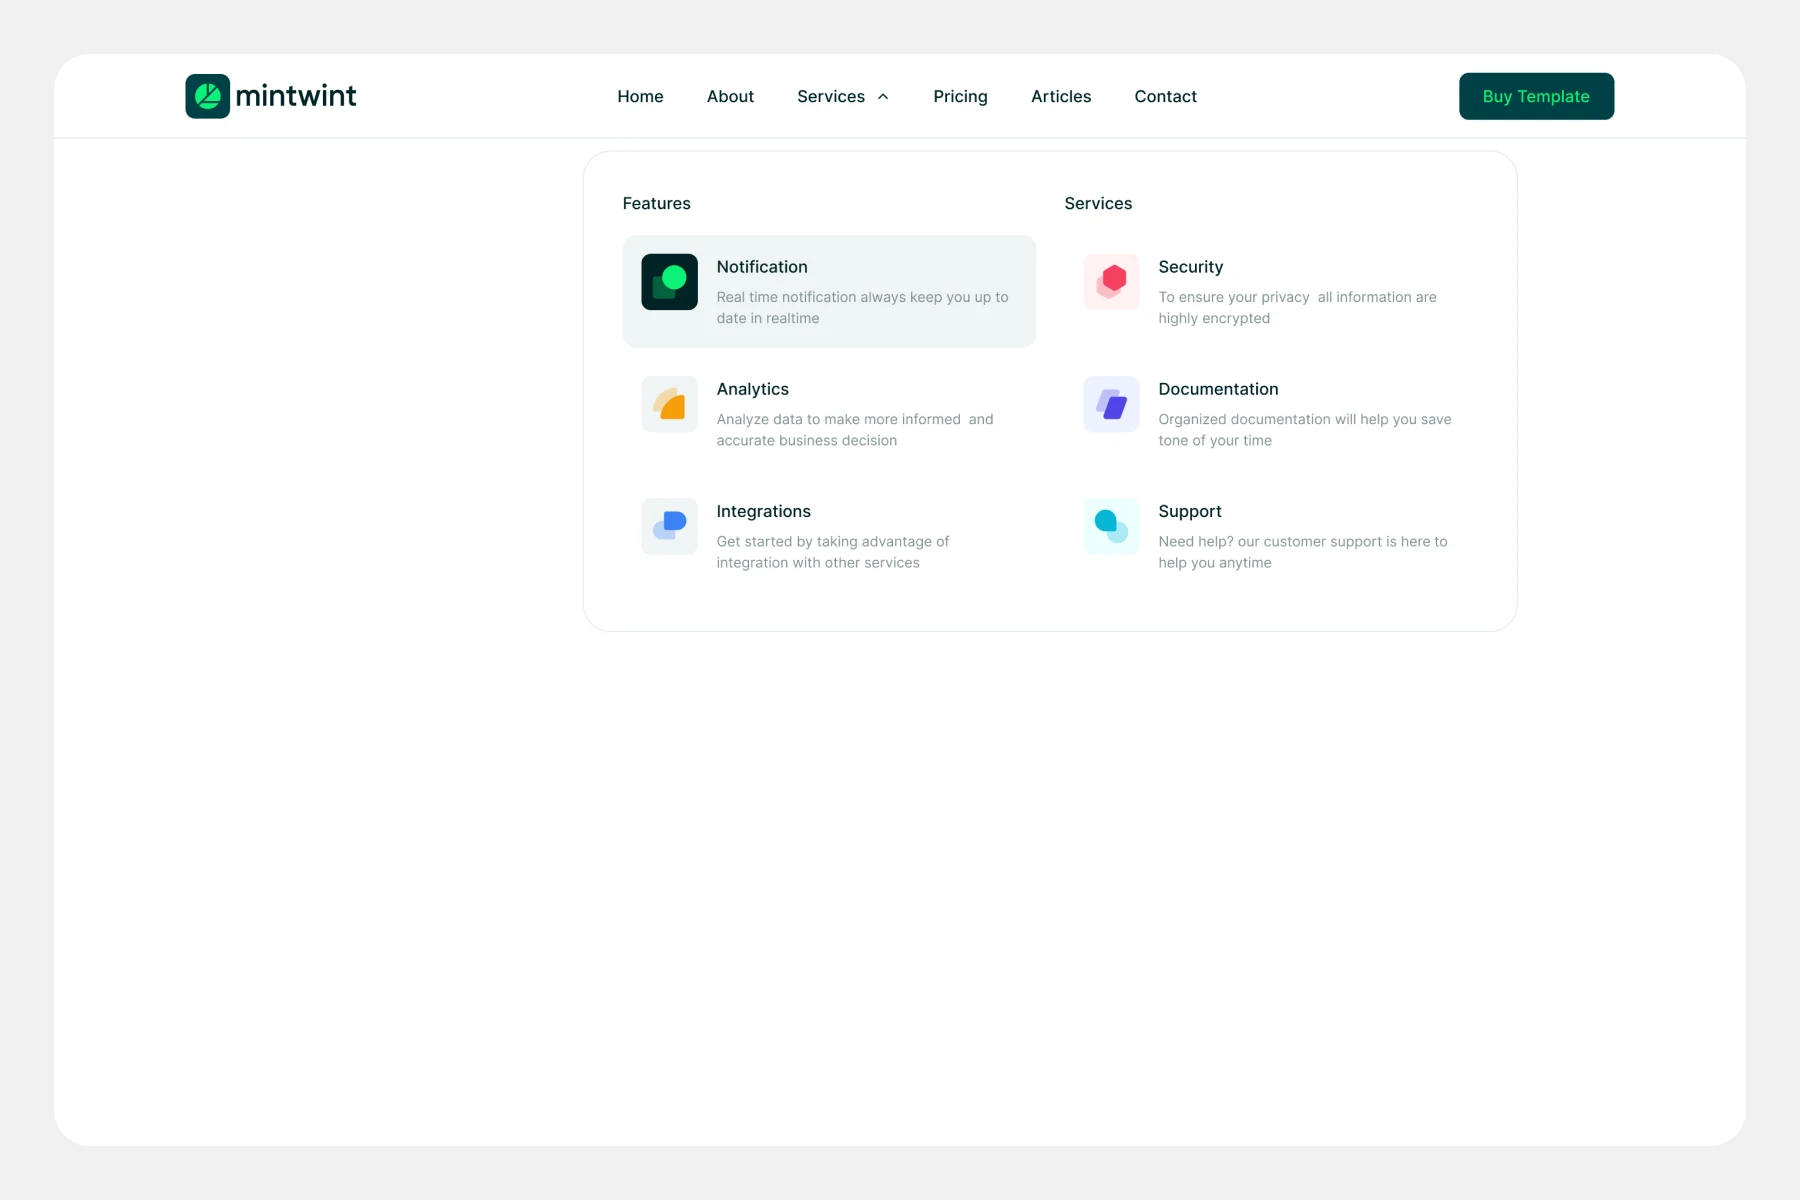Screen dimensions: 1800x1200
Task: Go to the Home page
Action: [x=640, y=97]
